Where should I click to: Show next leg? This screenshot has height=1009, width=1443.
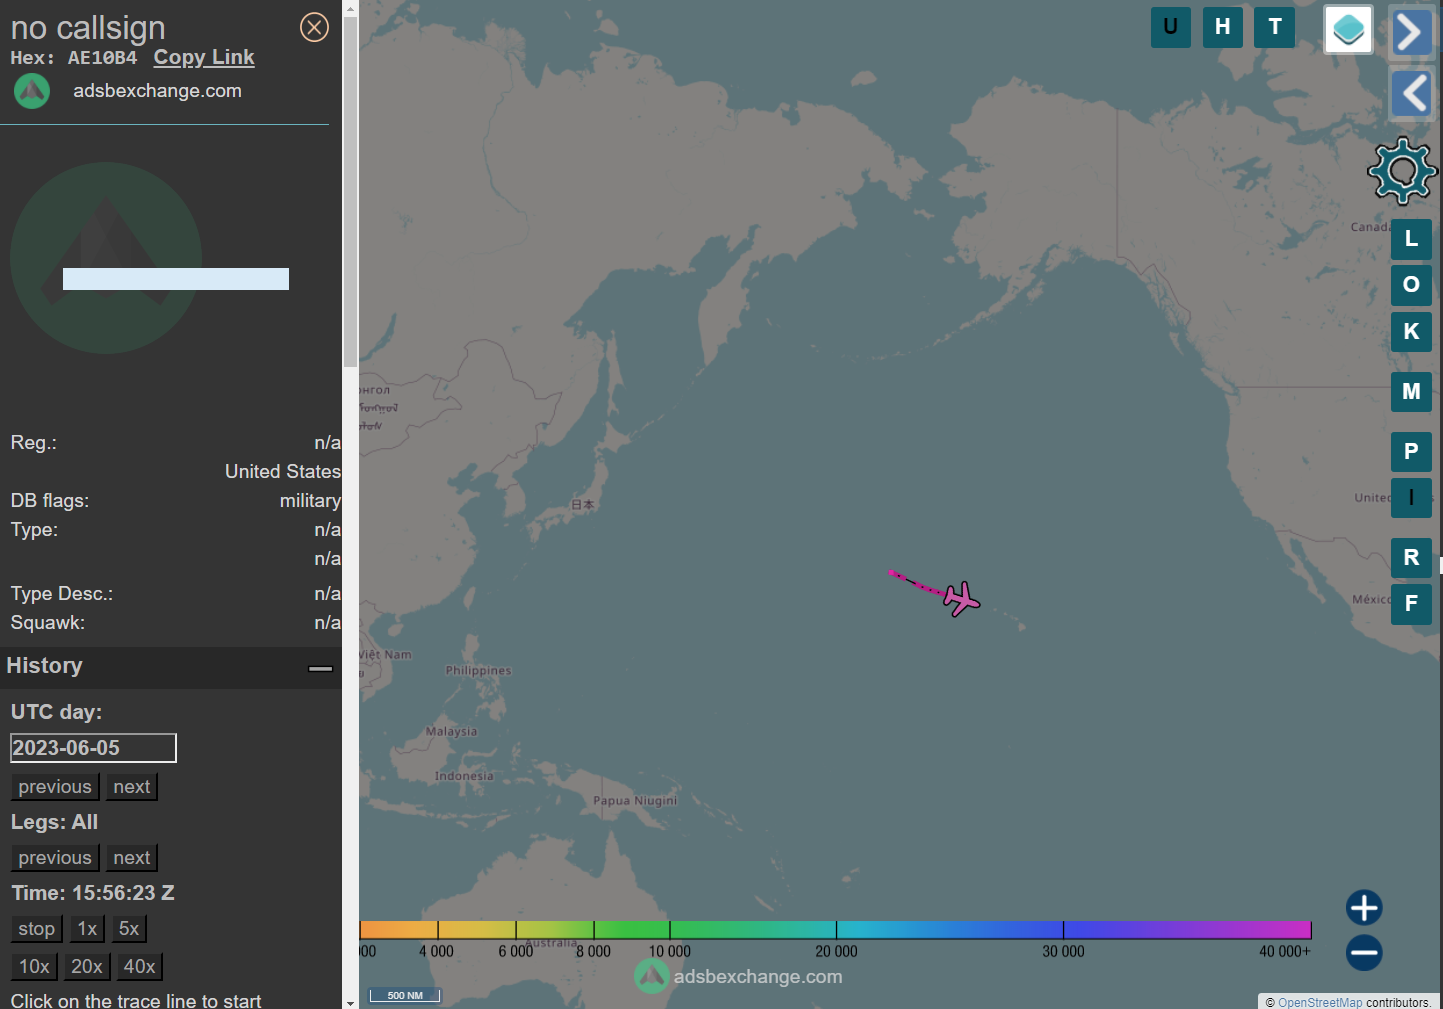click(x=132, y=858)
